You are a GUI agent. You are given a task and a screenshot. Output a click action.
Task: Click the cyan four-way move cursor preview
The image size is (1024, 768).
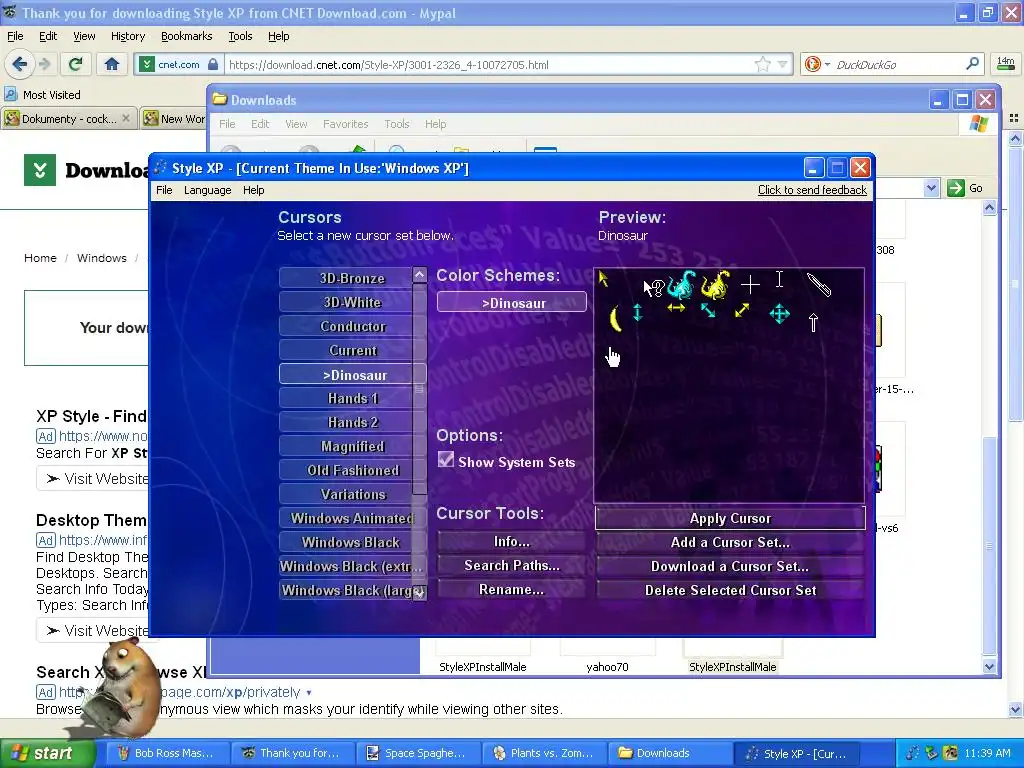(779, 314)
